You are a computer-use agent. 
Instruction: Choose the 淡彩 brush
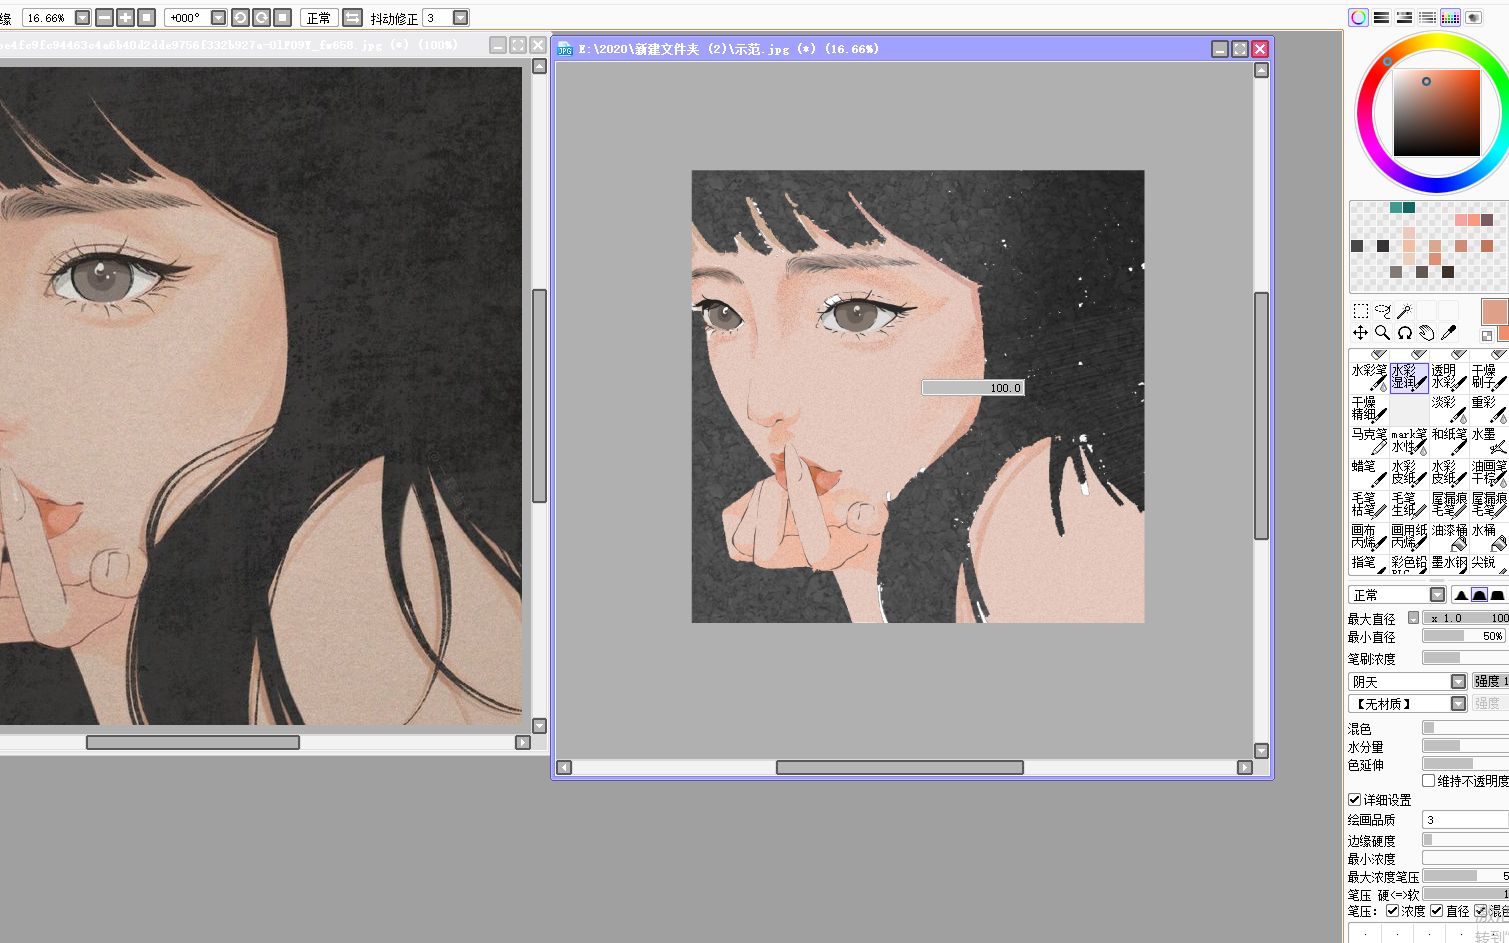click(1449, 409)
